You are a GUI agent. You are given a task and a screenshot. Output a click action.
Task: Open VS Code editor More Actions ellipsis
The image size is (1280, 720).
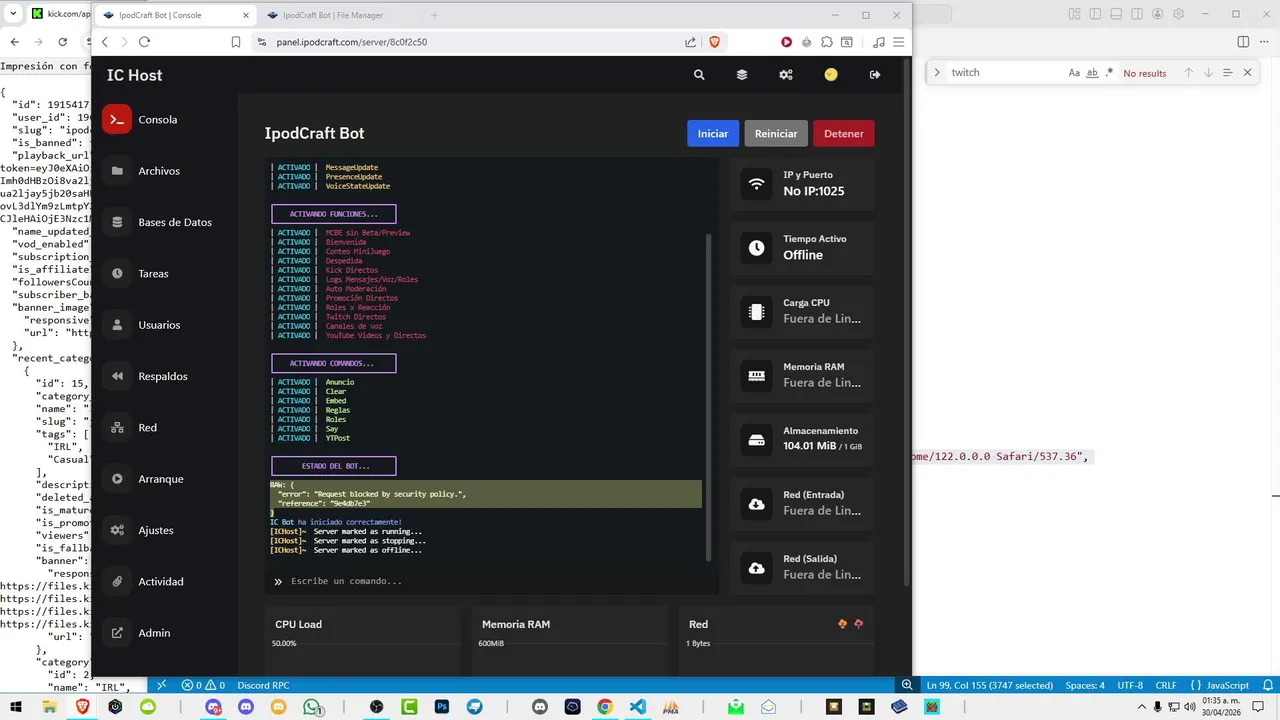coord(1265,42)
